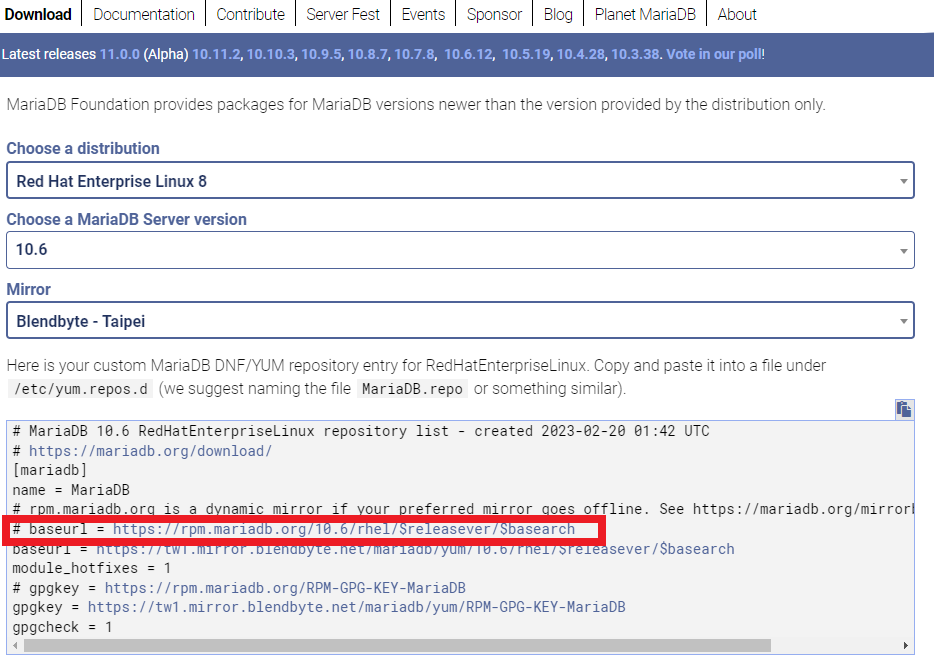Open the 11.0.0 Alpha release link
Screen dimensions: 934x669
(120, 54)
